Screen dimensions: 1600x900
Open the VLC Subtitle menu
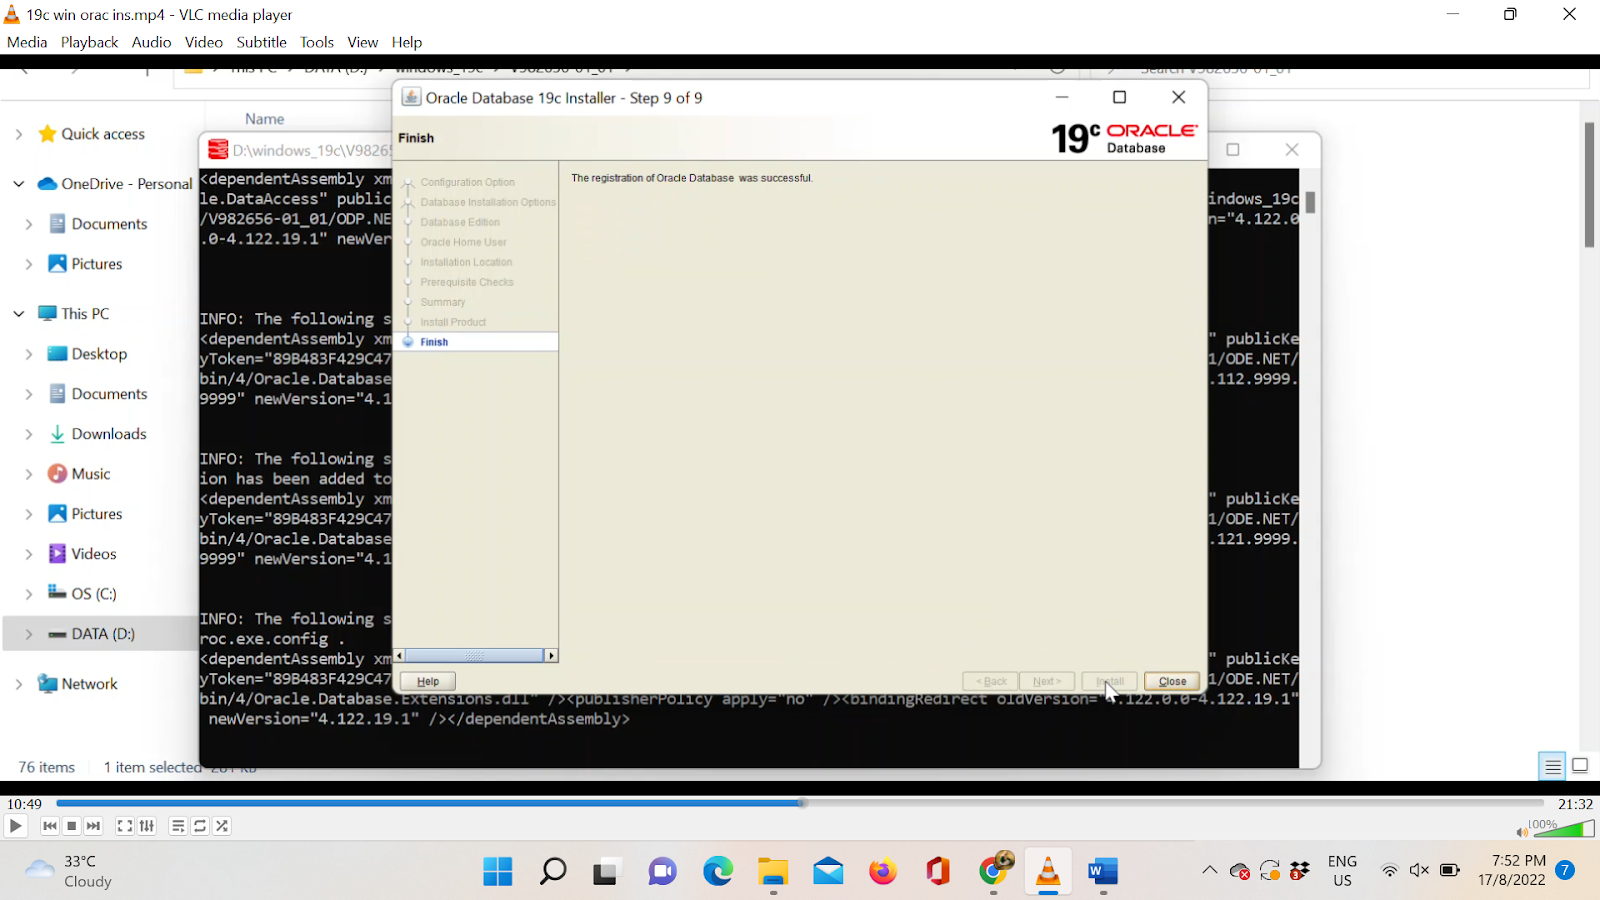pos(262,42)
